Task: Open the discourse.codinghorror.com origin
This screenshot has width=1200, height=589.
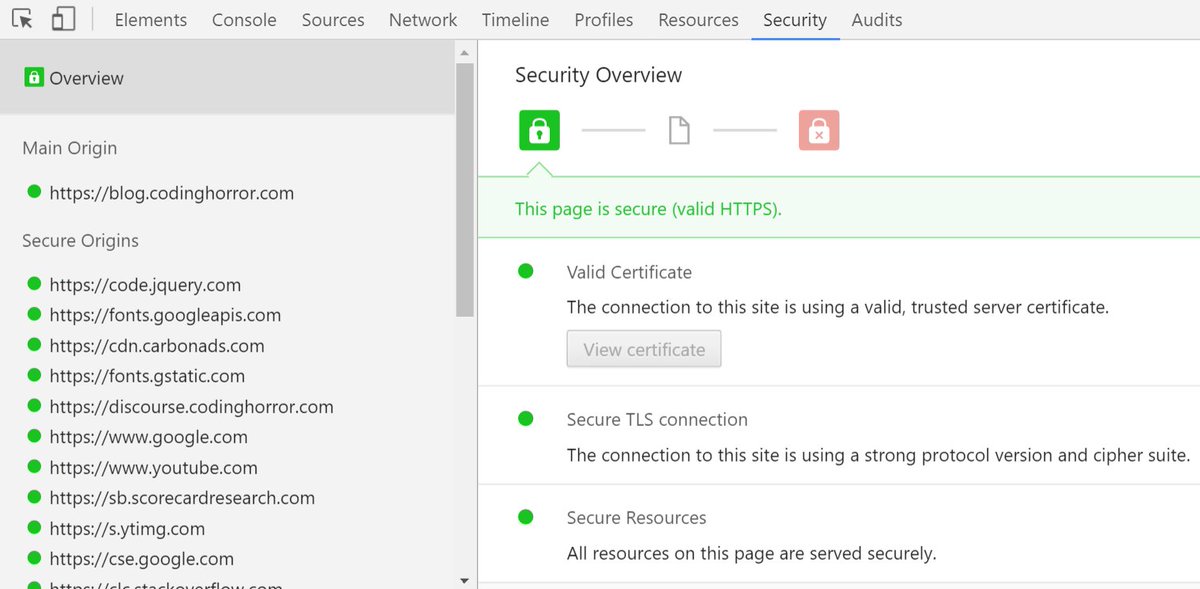Action: click(191, 407)
